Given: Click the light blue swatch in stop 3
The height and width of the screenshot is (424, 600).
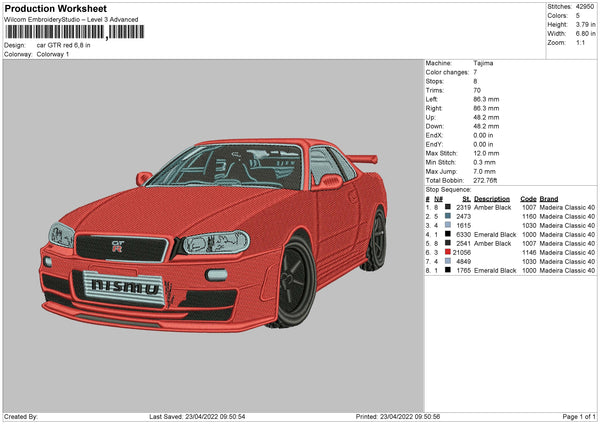Looking at the screenshot, I should tap(447, 225).
